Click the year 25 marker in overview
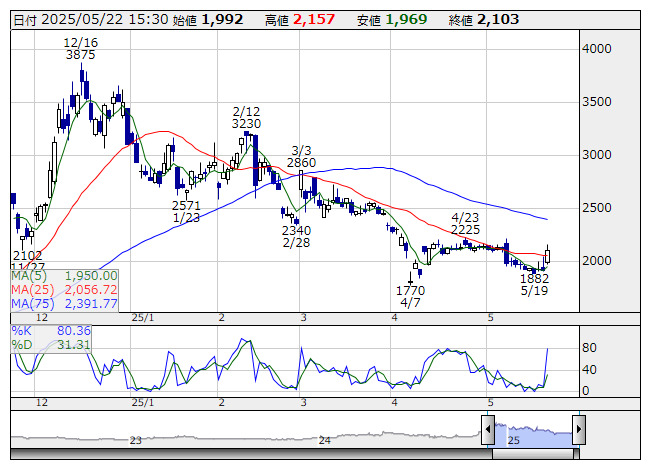Image resolution: width=653 pixels, height=470 pixels. click(x=513, y=440)
